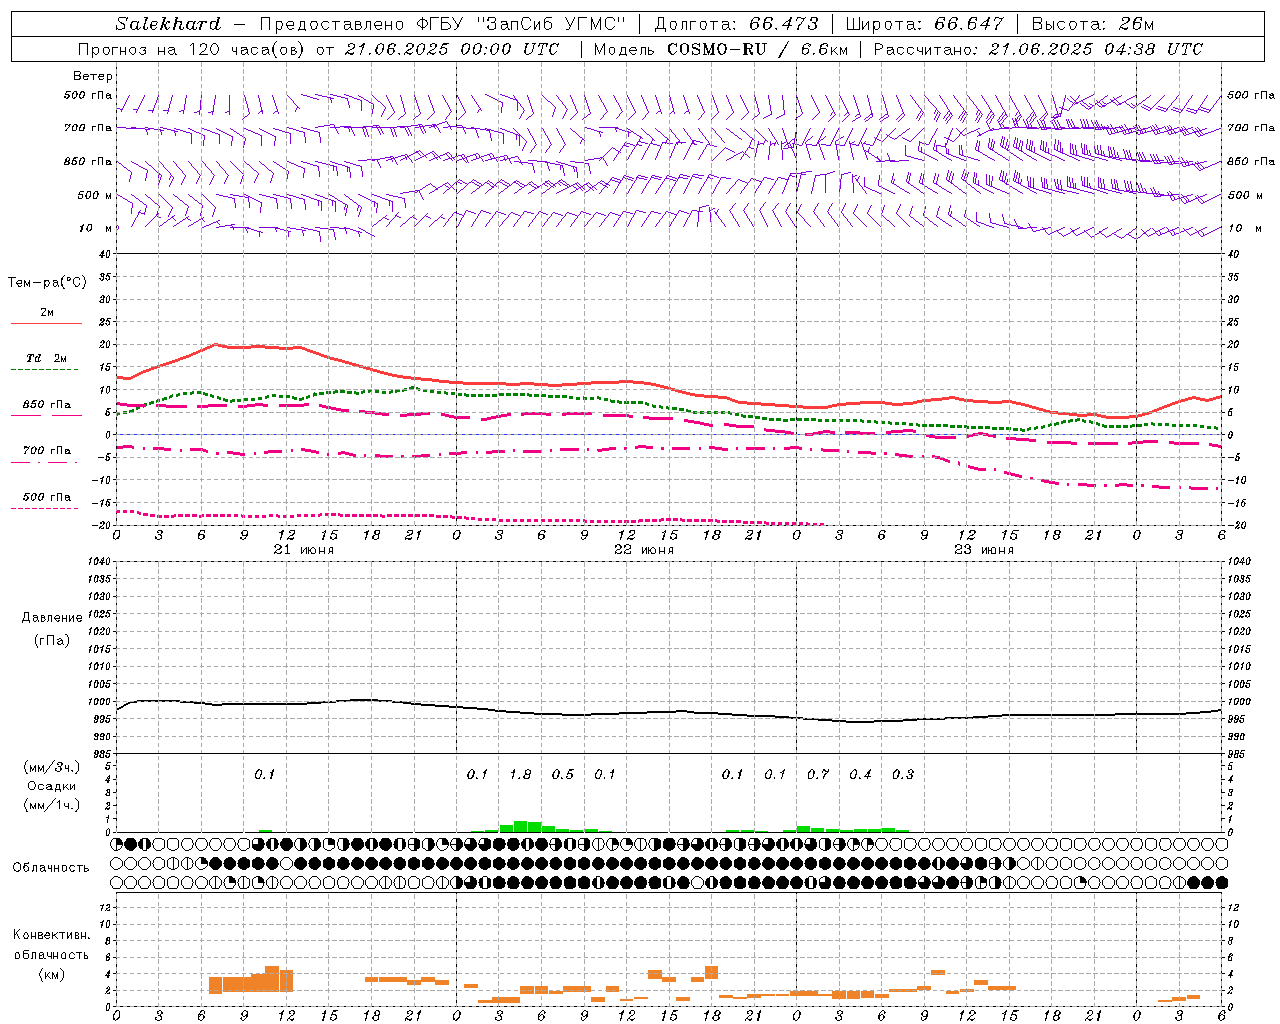The image size is (1280, 1024).
Task: Click the 23 июня date label
Action: tap(983, 550)
